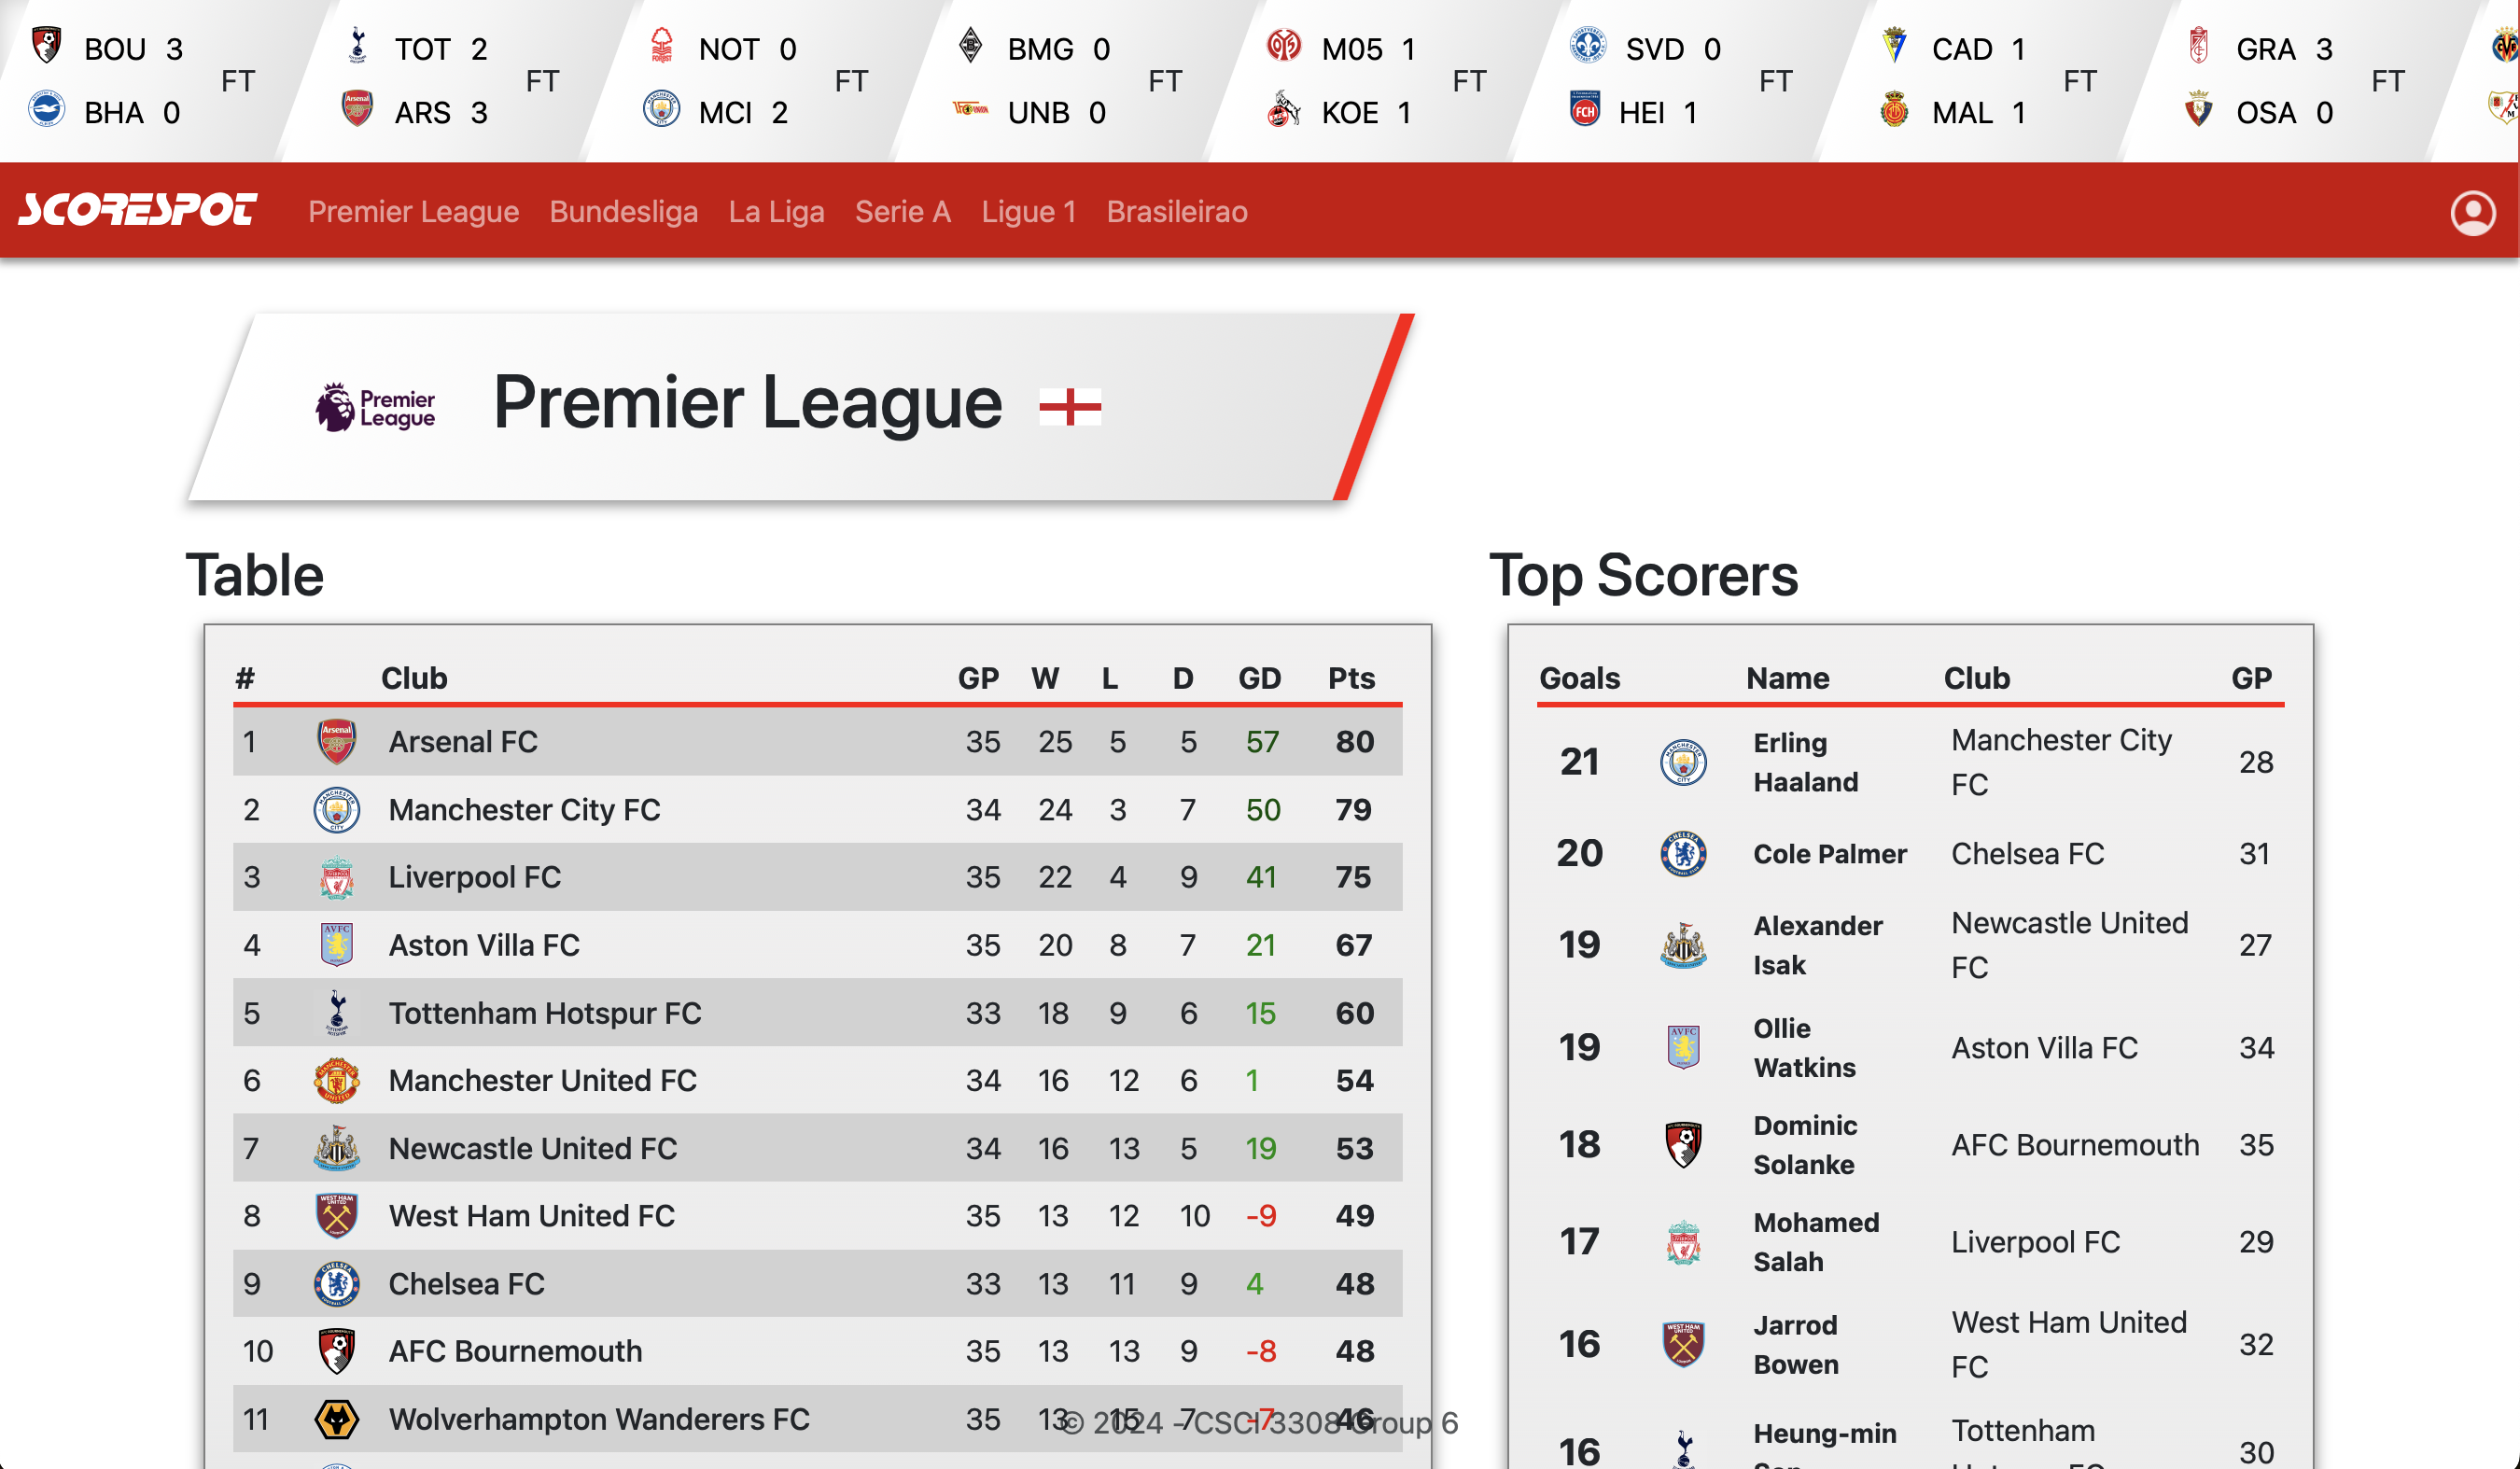Screen dimensions: 2520x1469
Task: Open the TOT vs ARS match result
Action: coord(445,81)
